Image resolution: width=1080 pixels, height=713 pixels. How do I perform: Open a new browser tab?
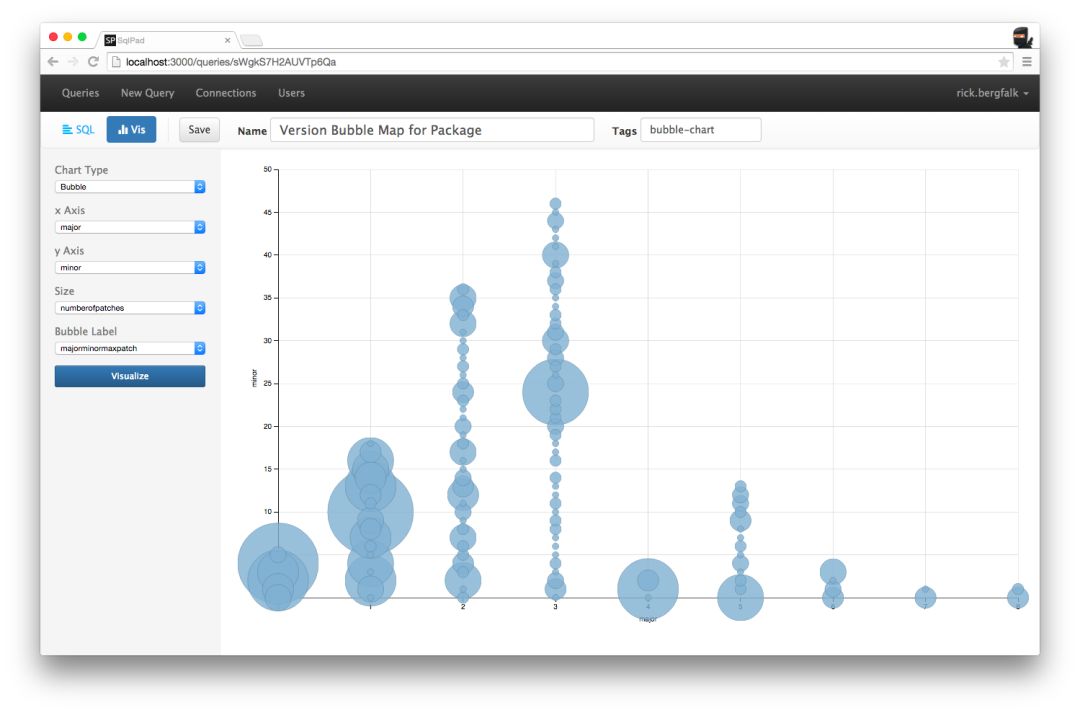coord(251,41)
